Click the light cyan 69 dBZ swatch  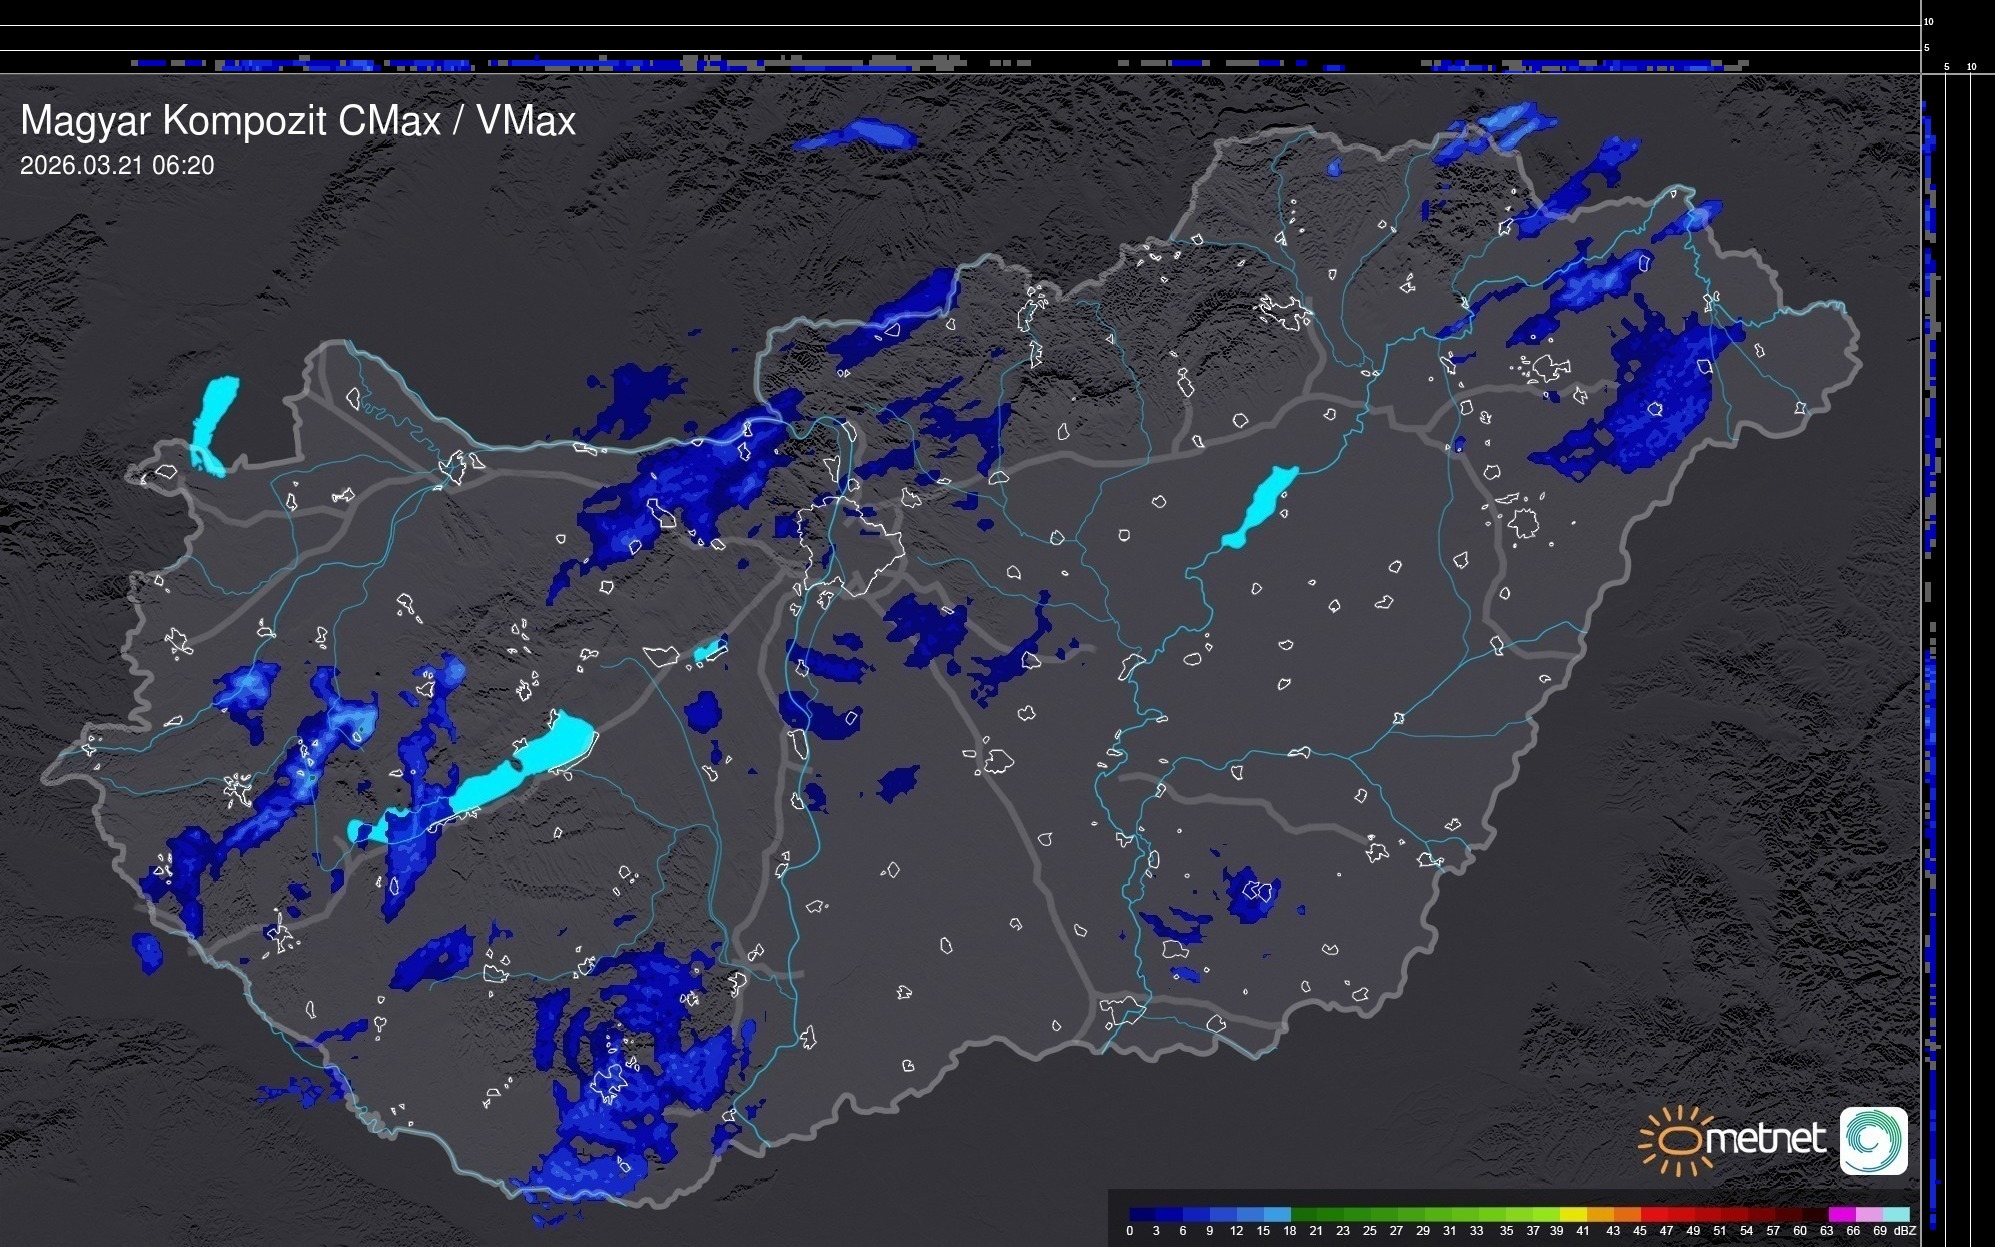click(x=1896, y=1214)
